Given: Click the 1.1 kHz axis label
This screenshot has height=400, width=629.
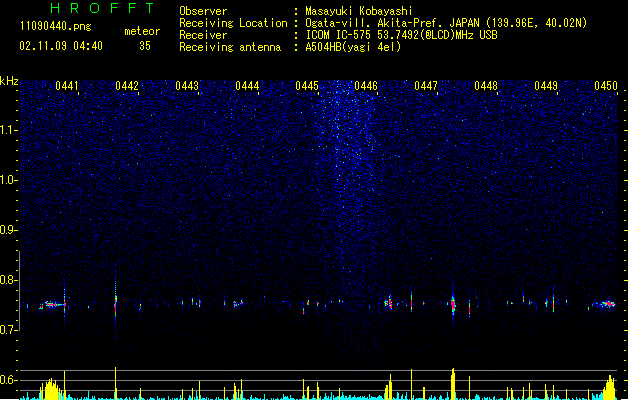Looking at the screenshot, I should tap(8, 130).
